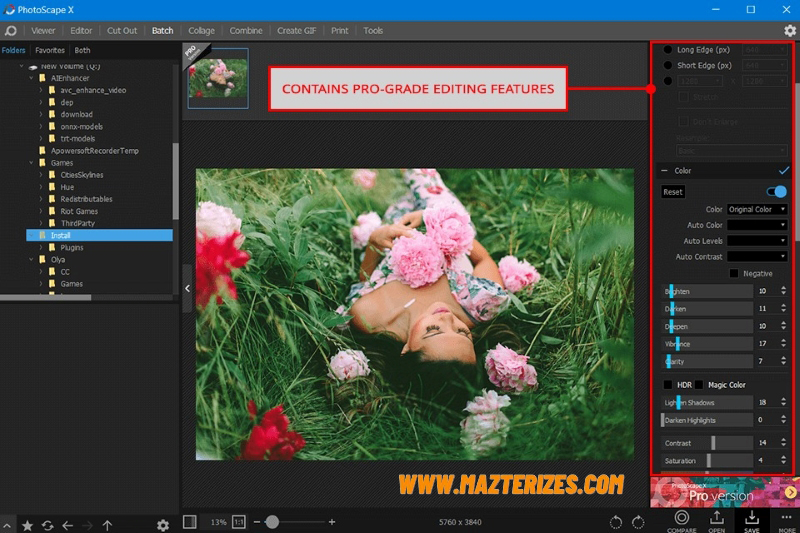Expand the avc_enhance_video folder
The image size is (800, 533).
41,90
